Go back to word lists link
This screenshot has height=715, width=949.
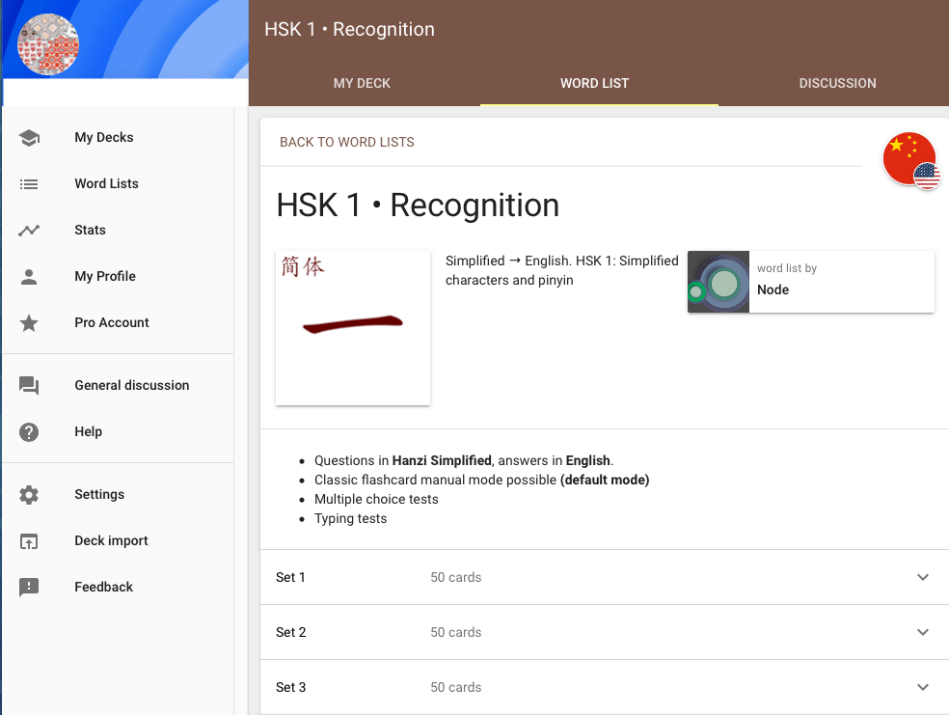[347, 142]
